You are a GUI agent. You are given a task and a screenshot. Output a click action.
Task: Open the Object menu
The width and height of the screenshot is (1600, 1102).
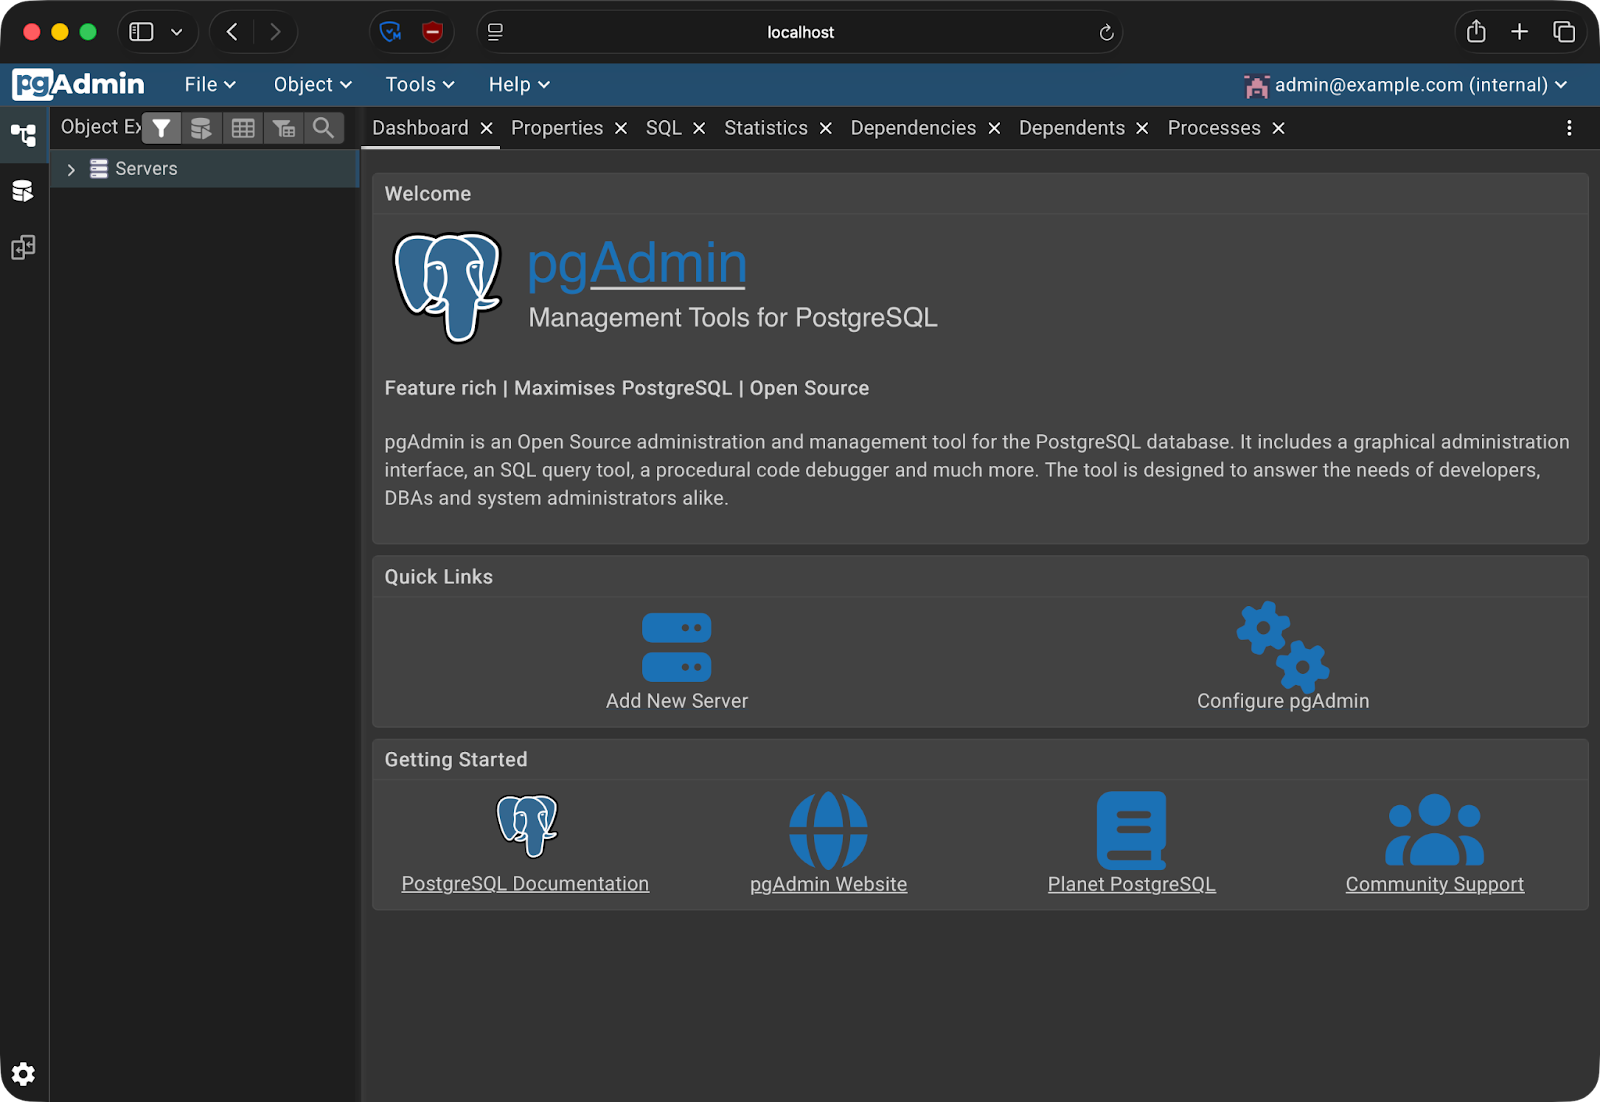pos(312,85)
